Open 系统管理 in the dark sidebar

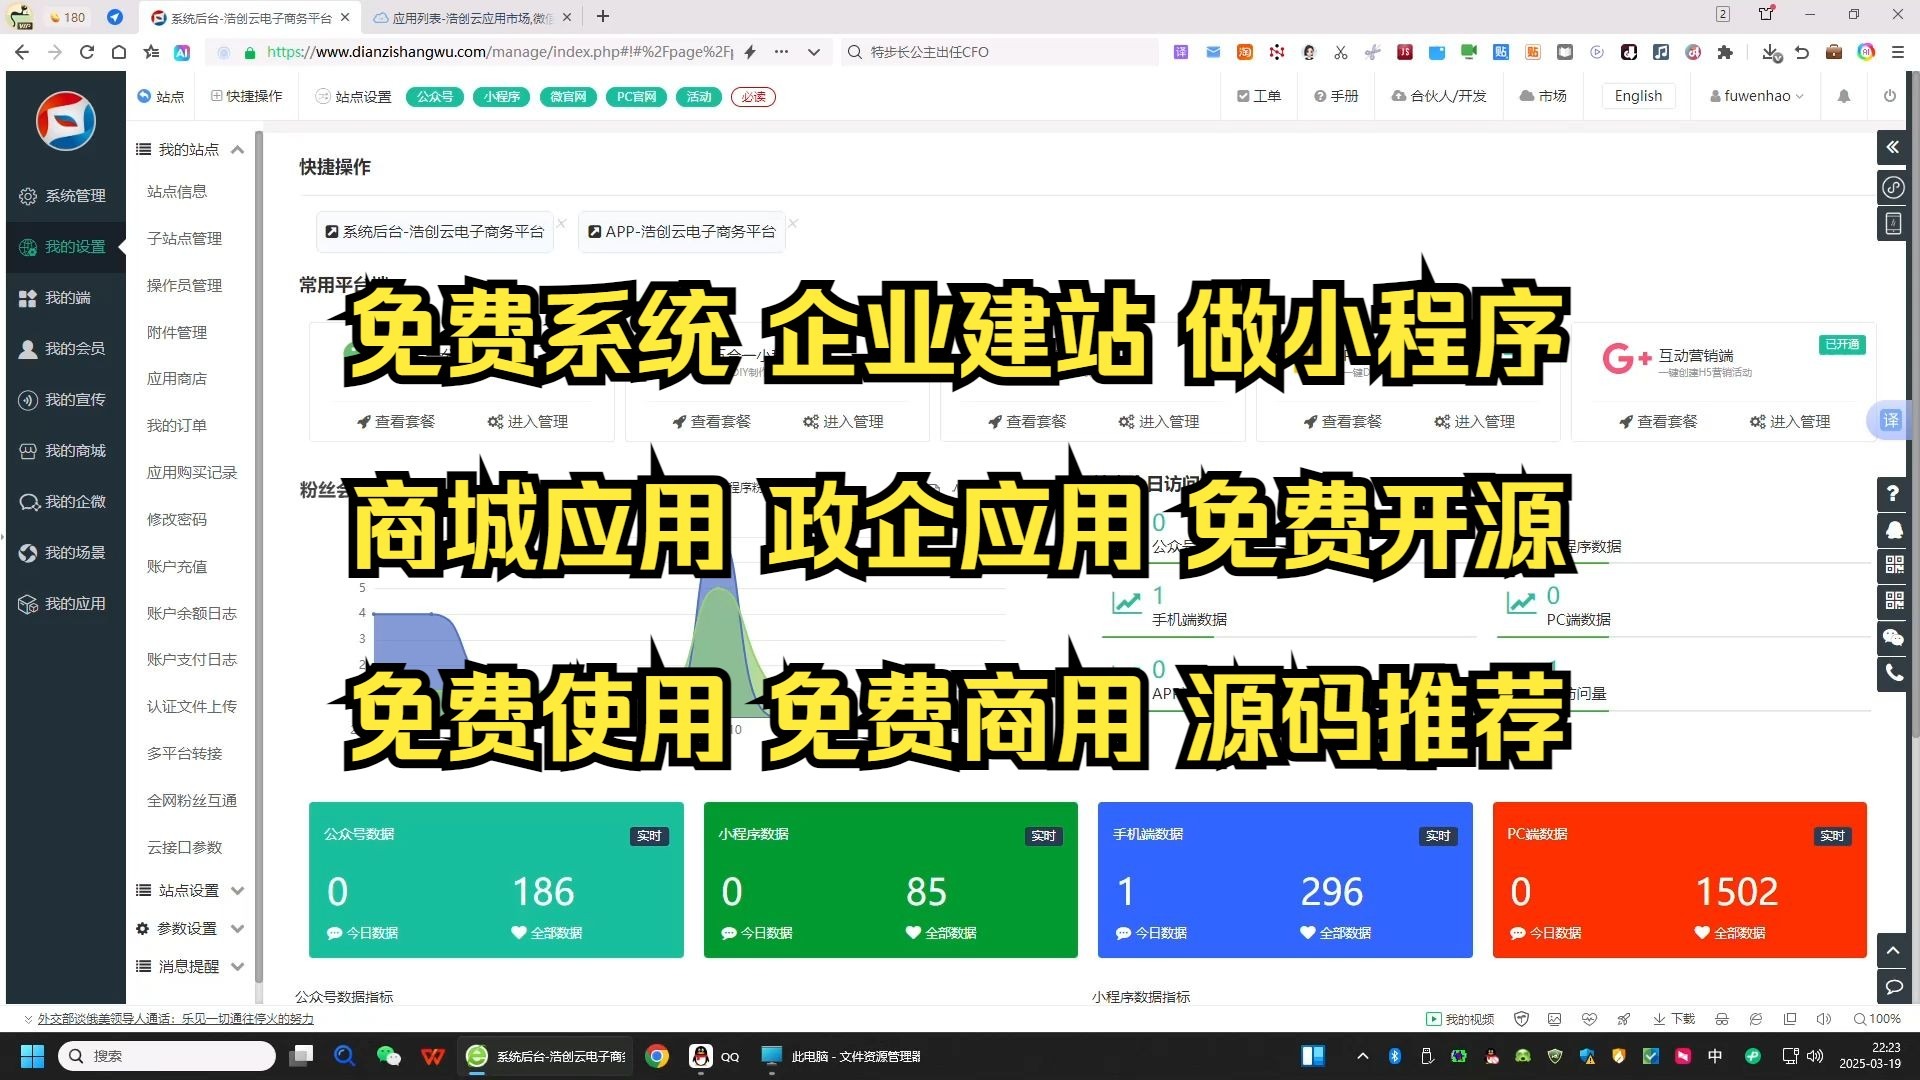64,196
